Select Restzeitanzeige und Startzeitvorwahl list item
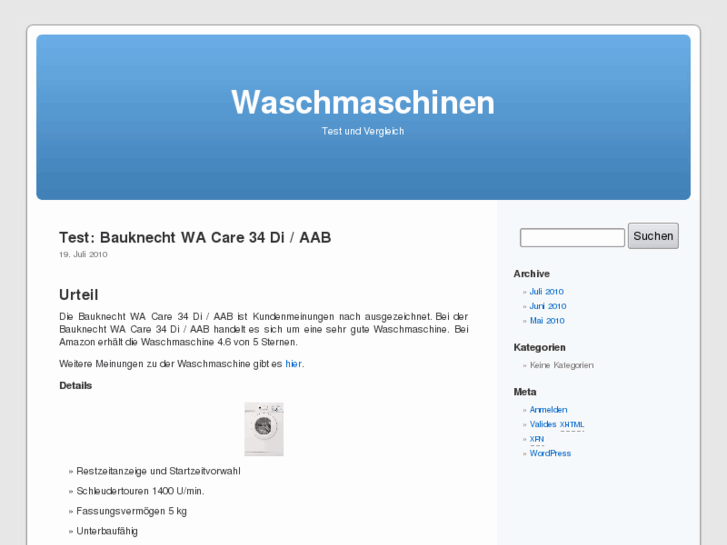The image size is (727, 545). coord(158,471)
